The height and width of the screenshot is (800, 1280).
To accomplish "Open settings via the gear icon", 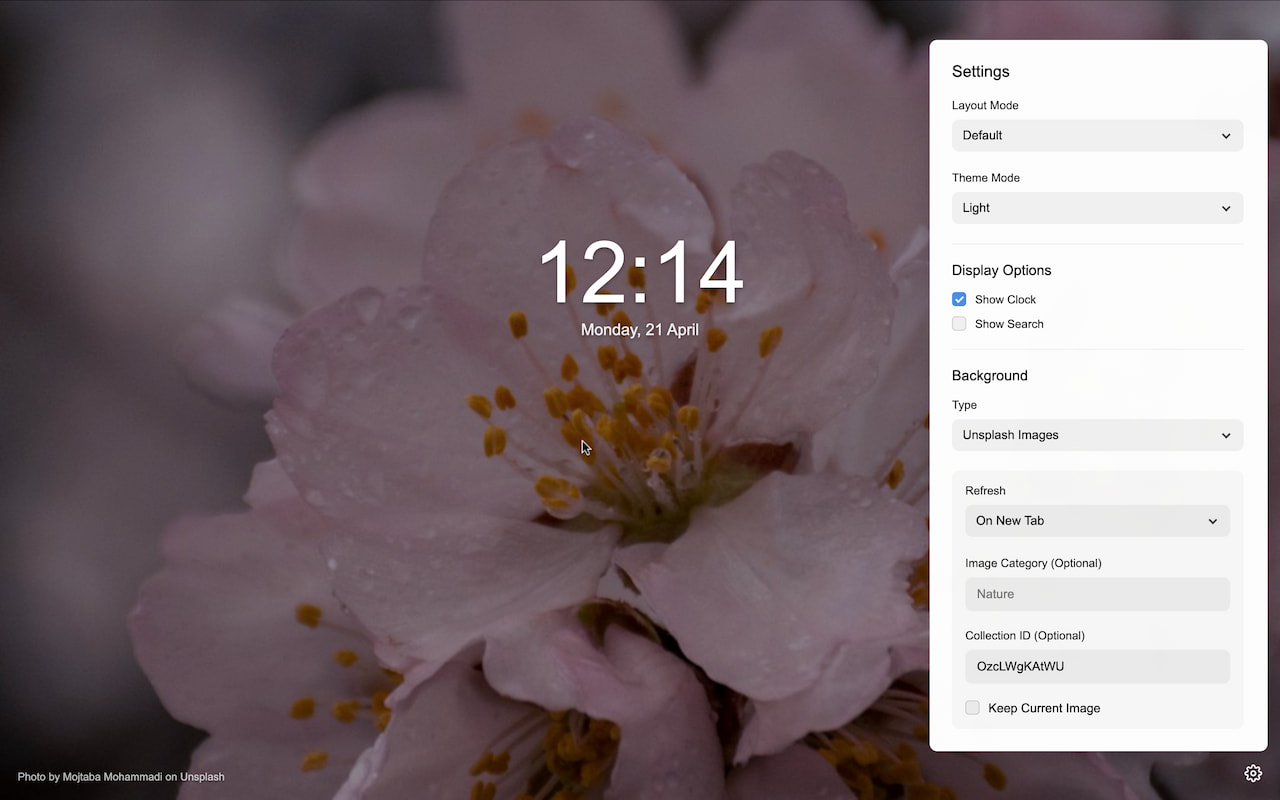I will point(1253,773).
